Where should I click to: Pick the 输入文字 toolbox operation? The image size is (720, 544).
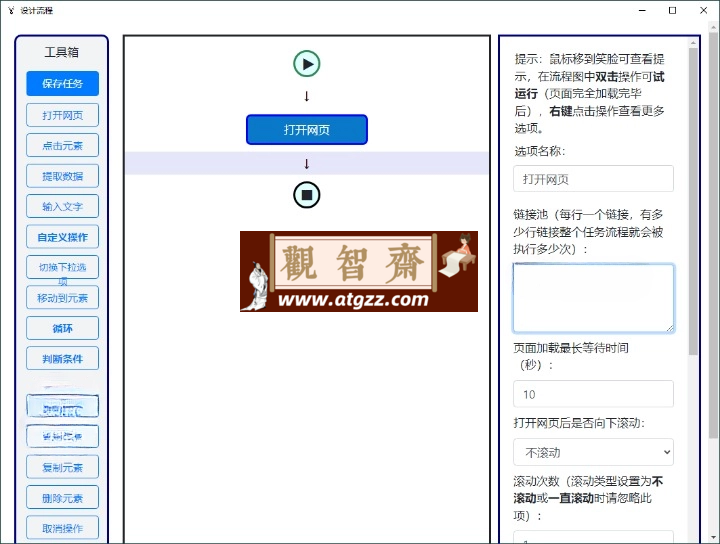pyautogui.click(x=62, y=206)
